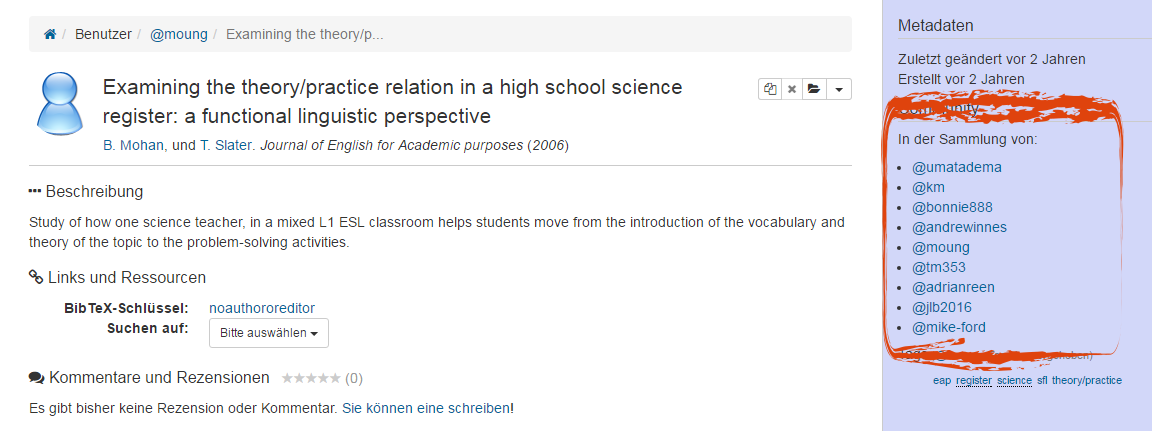Image resolution: width=1152 pixels, height=431 pixels.
Task: Click the home icon in breadcrumb
Action: point(50,35)
